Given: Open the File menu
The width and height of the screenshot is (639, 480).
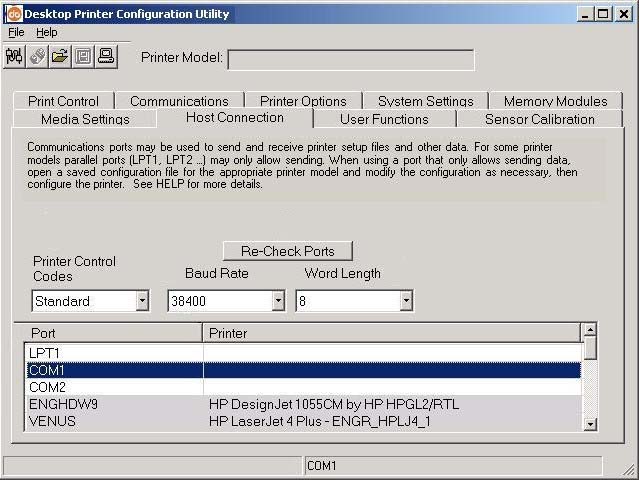Looking at the screenshot, I should coord(16,32).
